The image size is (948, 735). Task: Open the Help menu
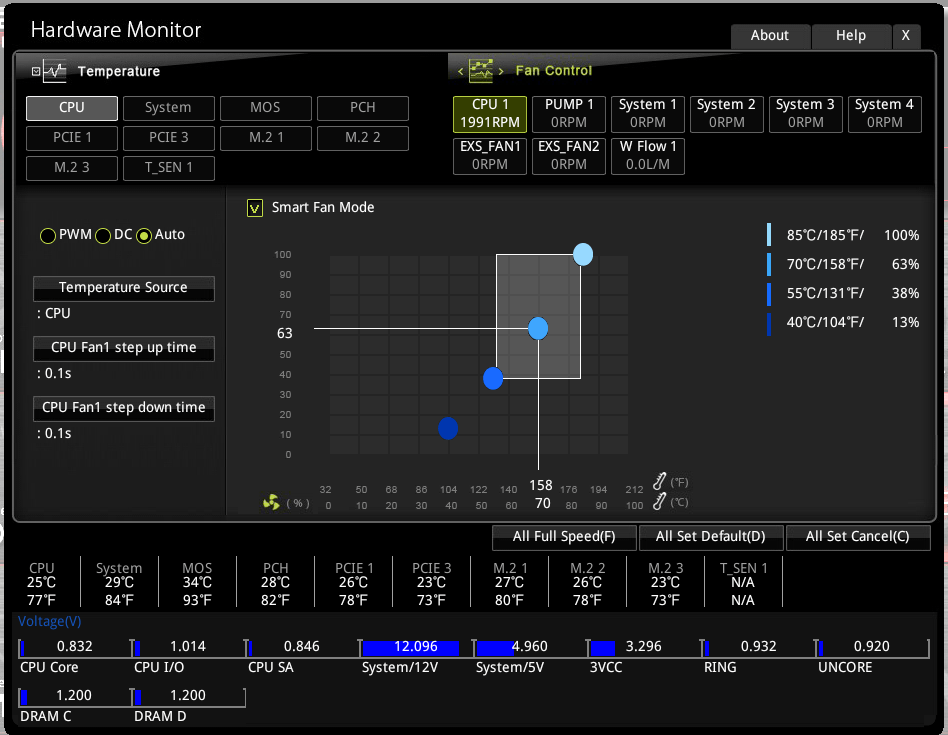851,36
